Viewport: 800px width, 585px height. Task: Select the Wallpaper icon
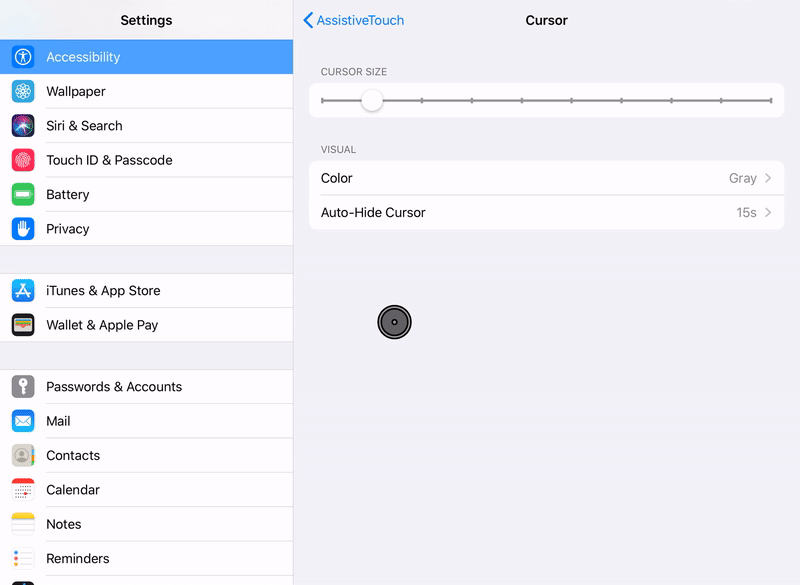point(21,91)
